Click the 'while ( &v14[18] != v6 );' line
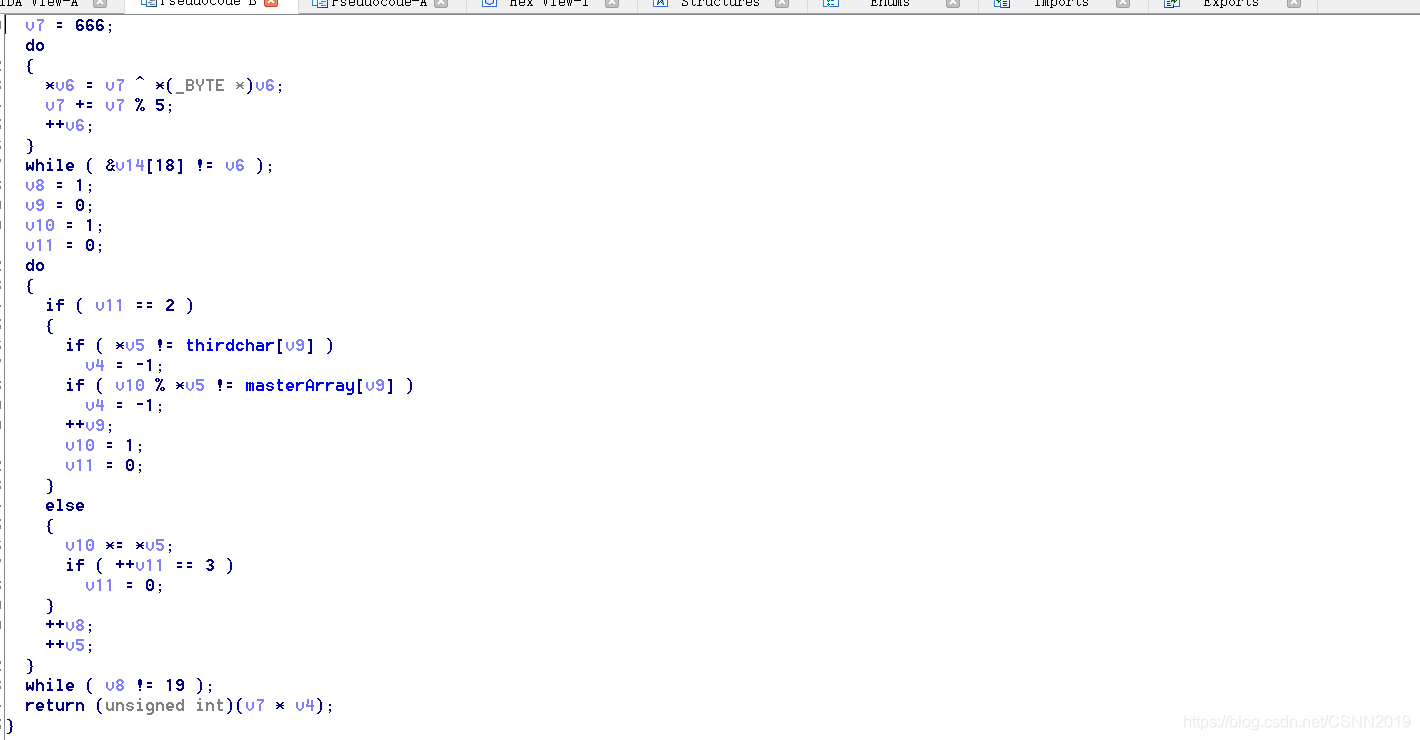Image resolution: width=1420 pixels, height=740 pixels. click(149, 165)
